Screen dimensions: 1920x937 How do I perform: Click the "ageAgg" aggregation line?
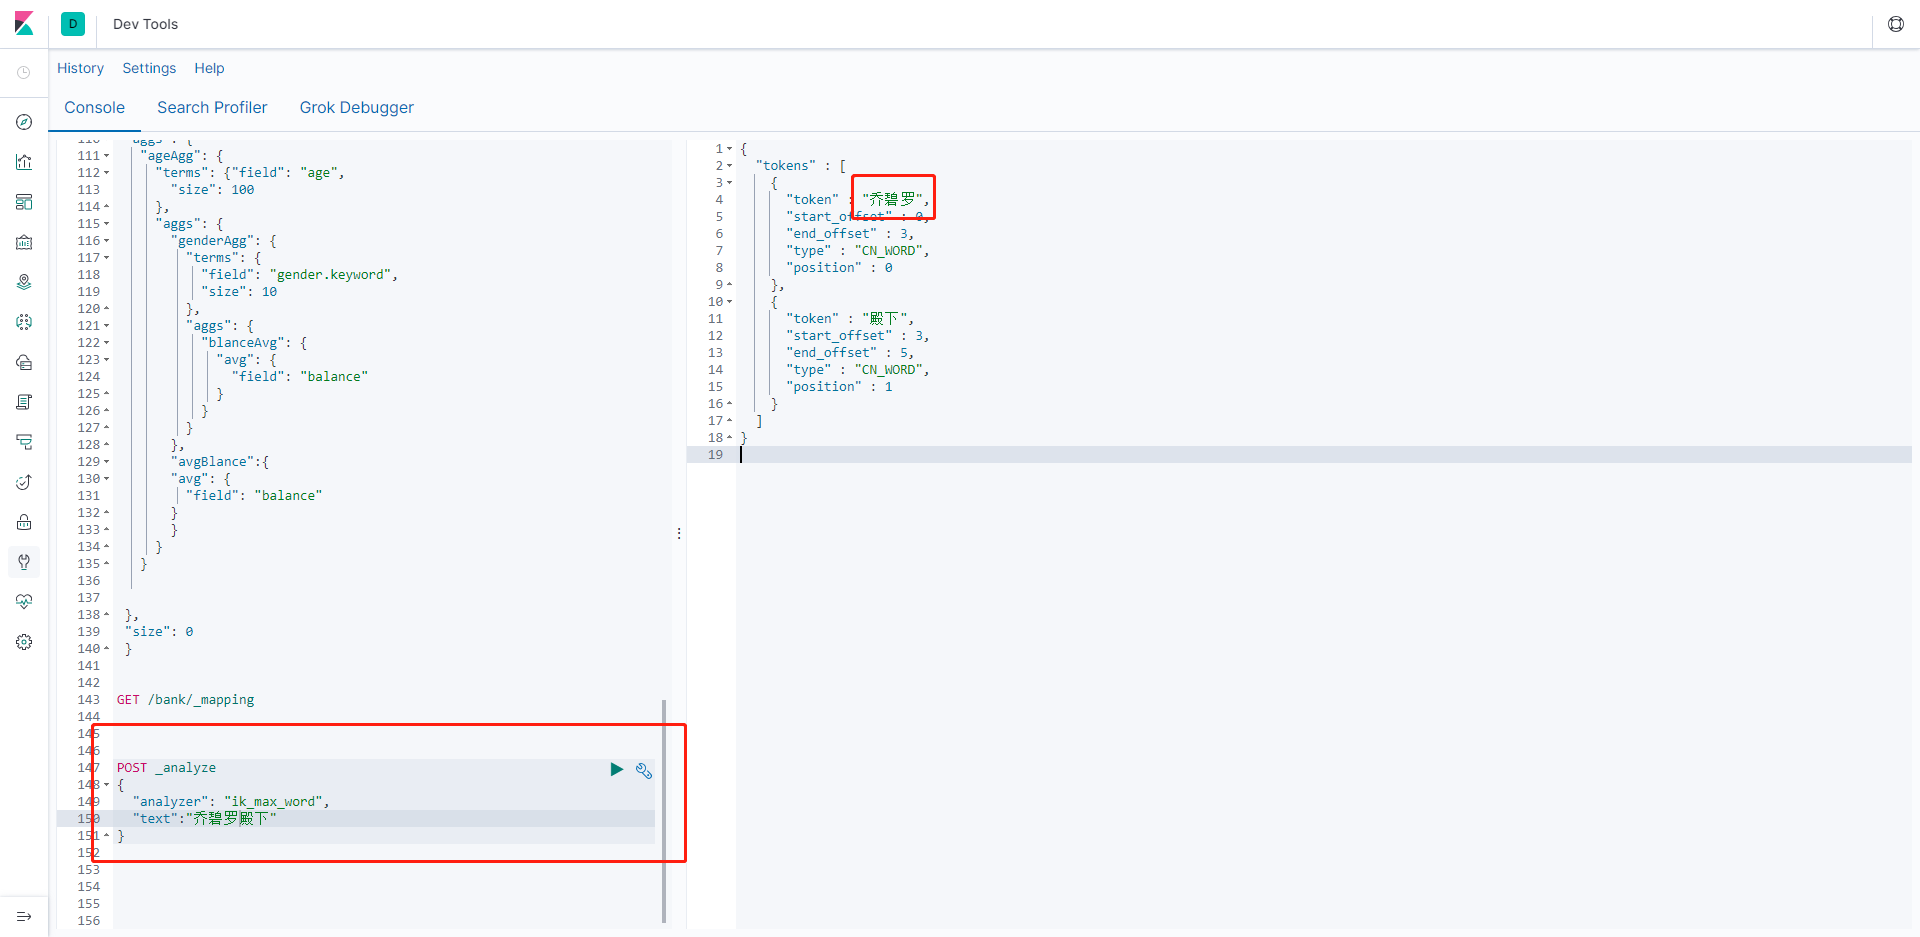click(182, 156)
